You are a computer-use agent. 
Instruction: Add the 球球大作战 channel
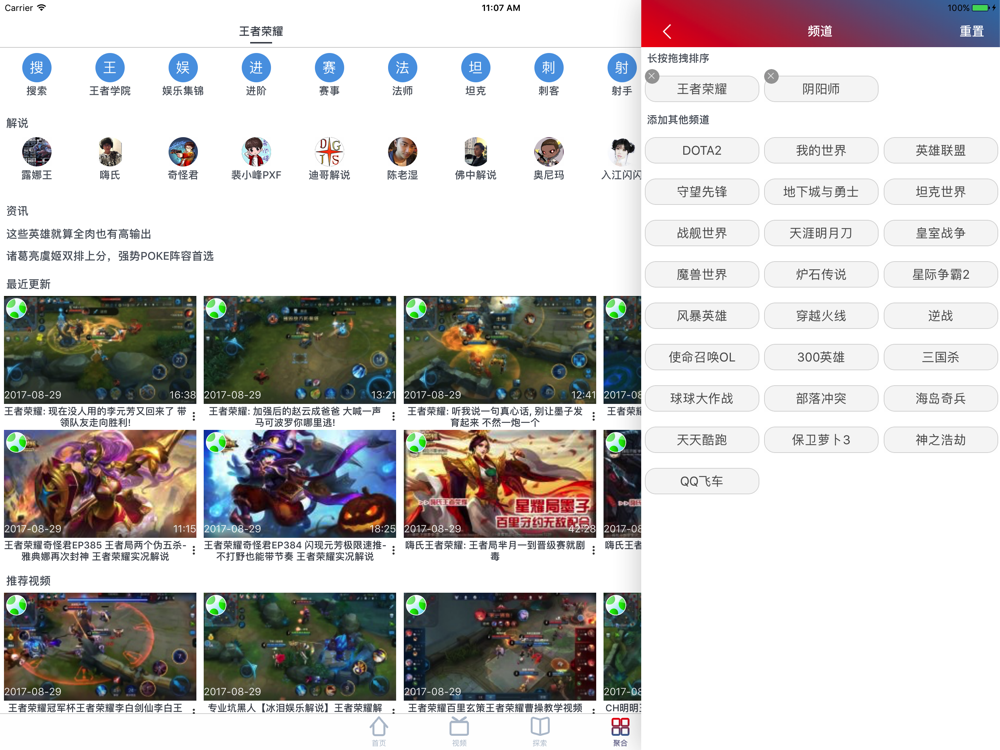click(702, 399)
